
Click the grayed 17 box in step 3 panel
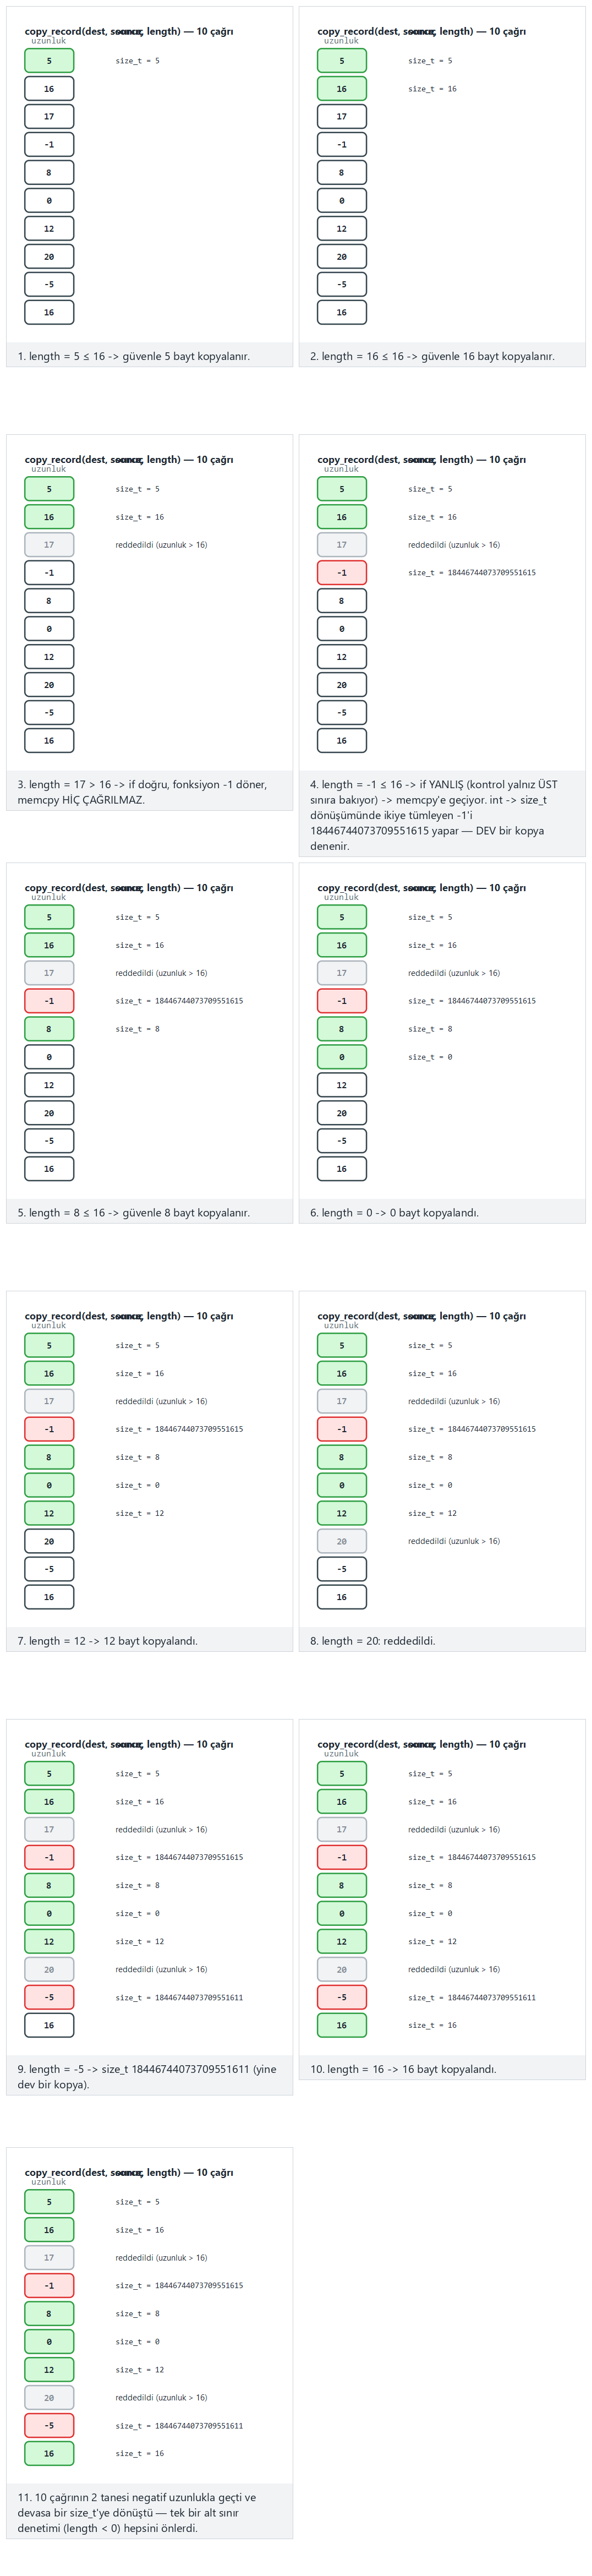pyautogui.click(x=49, y=545)
